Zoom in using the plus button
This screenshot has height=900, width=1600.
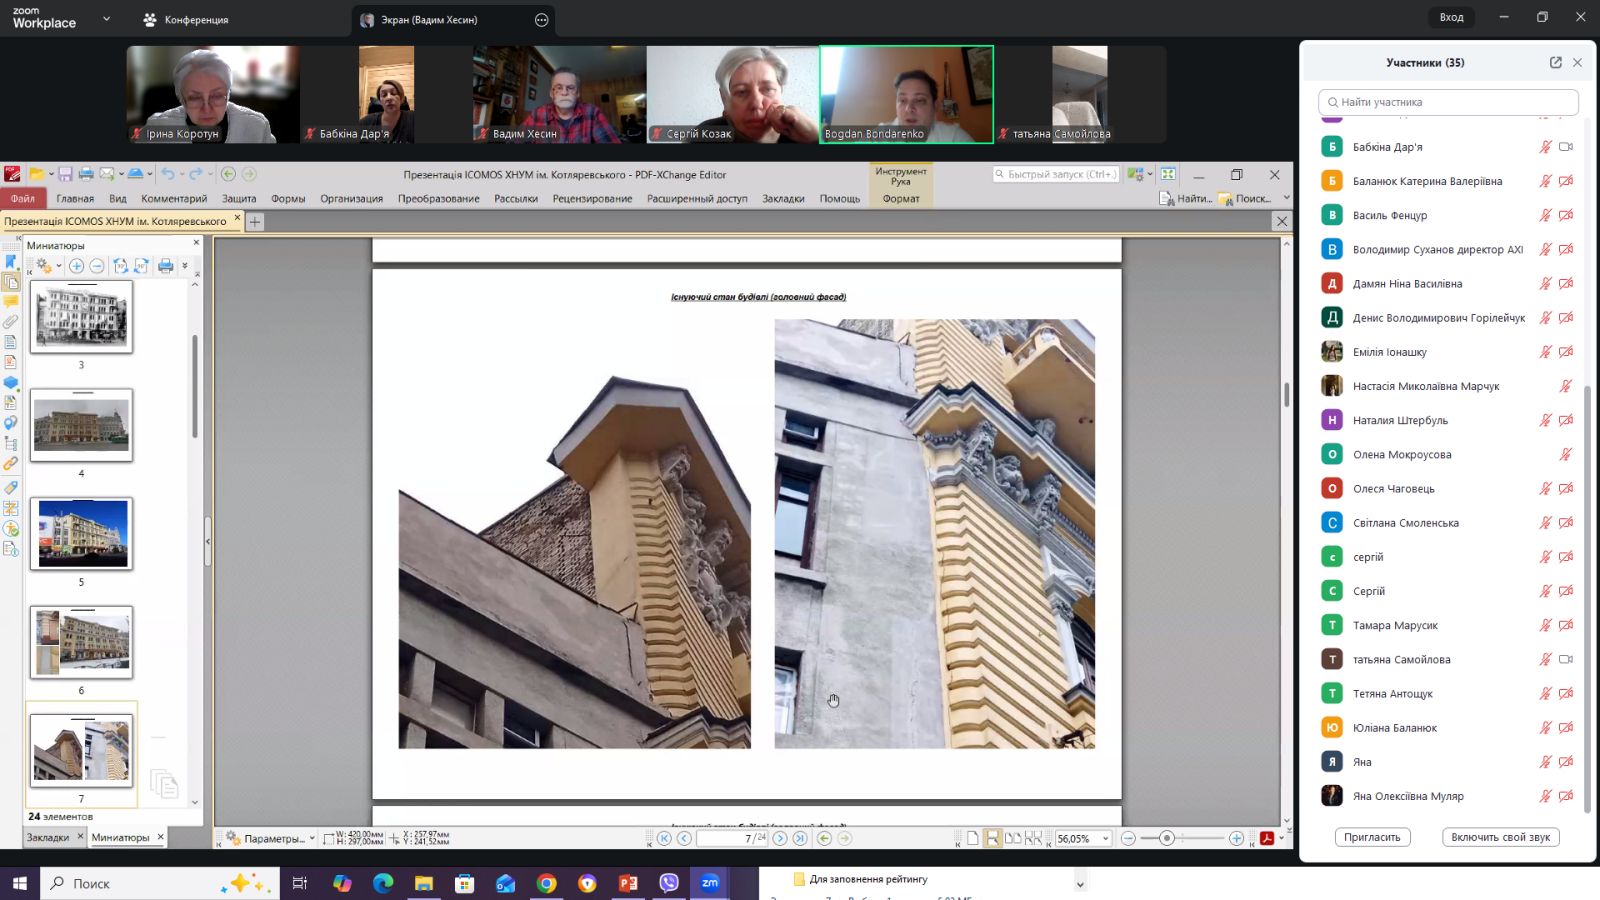point(1237,838)
